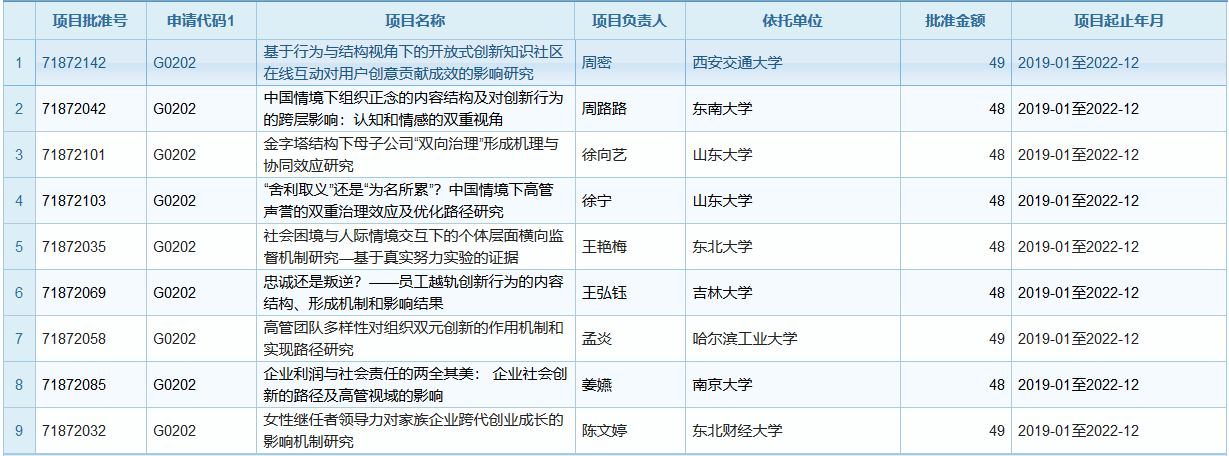Click project leader 孟炎
Screen dimensions: 1229x456
click(x=597, y=339)
